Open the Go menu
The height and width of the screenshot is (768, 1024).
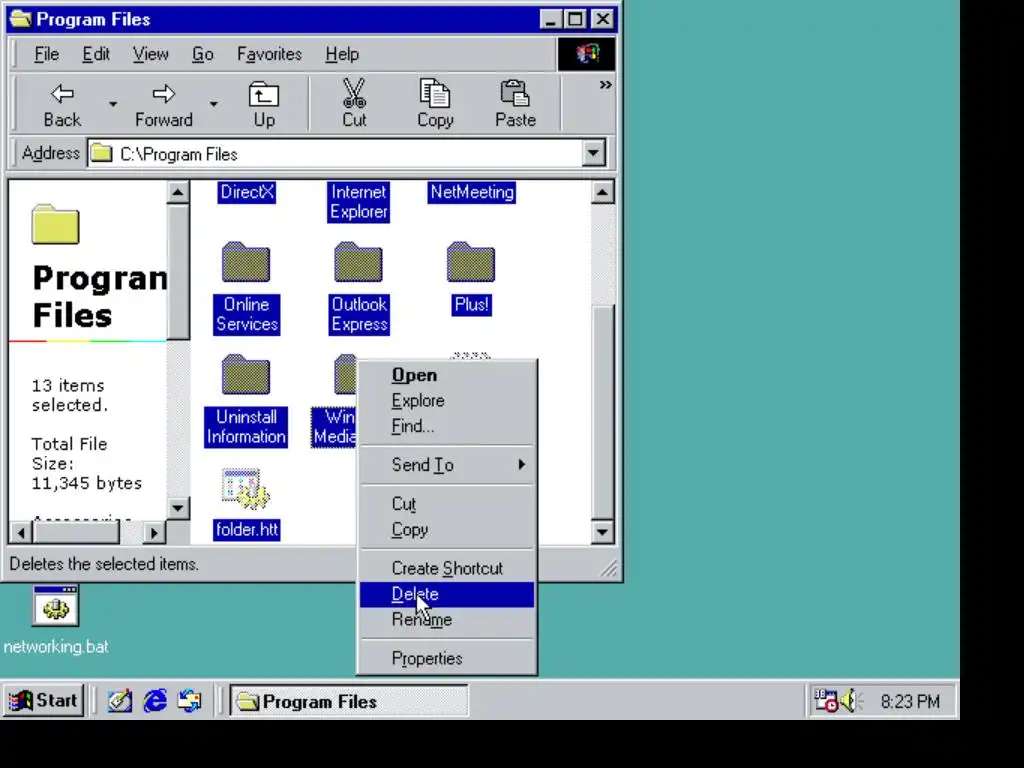point(202,54)
